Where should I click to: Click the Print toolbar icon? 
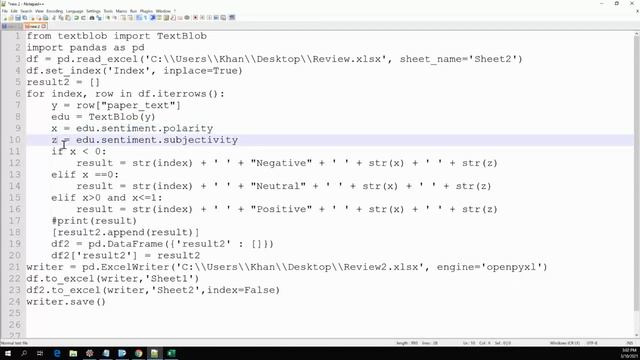point(46,18)
